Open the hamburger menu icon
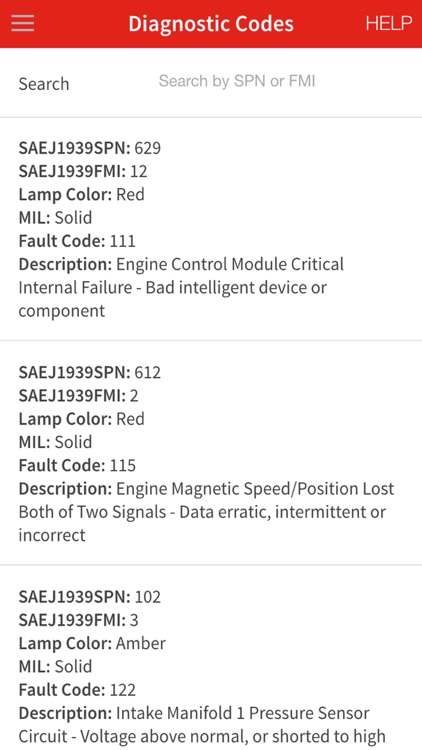Screen dimensions: 422x750 pyautogui.click(x=22, y=23)
